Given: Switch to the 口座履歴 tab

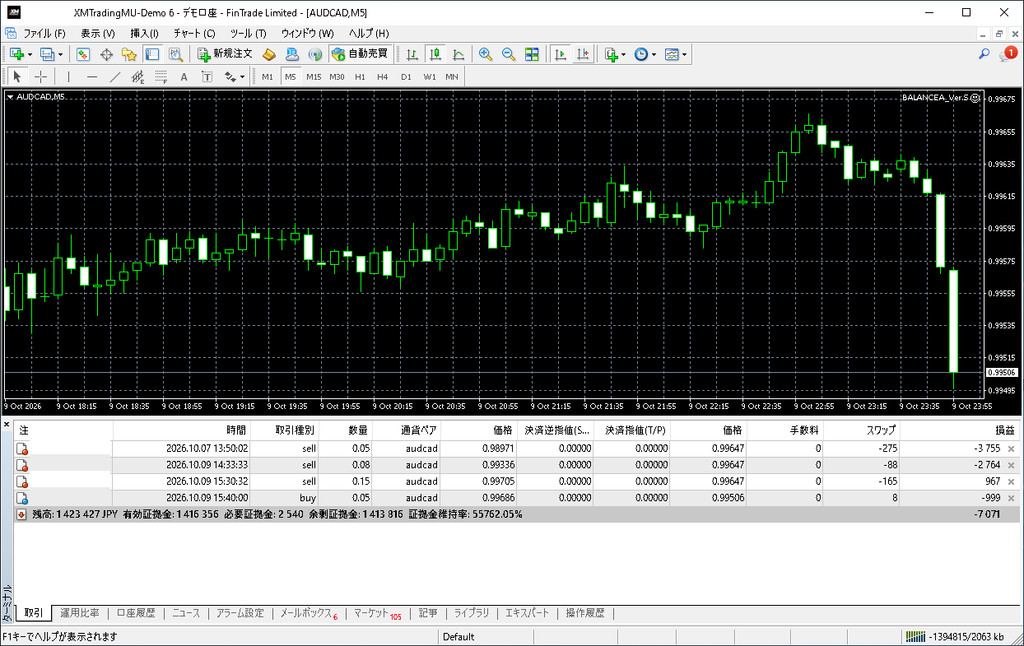Looking at the screenshot, I should (x=136, y=613).
